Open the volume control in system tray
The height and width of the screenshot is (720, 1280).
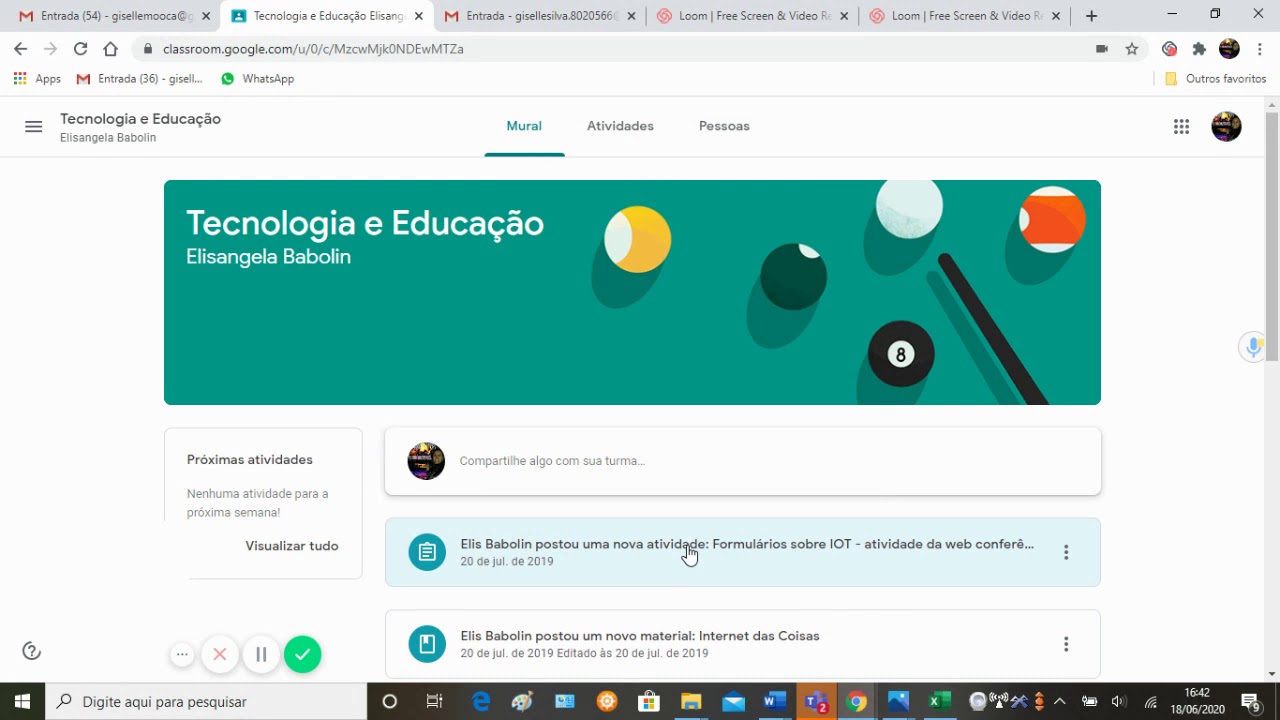(1119, 701)
